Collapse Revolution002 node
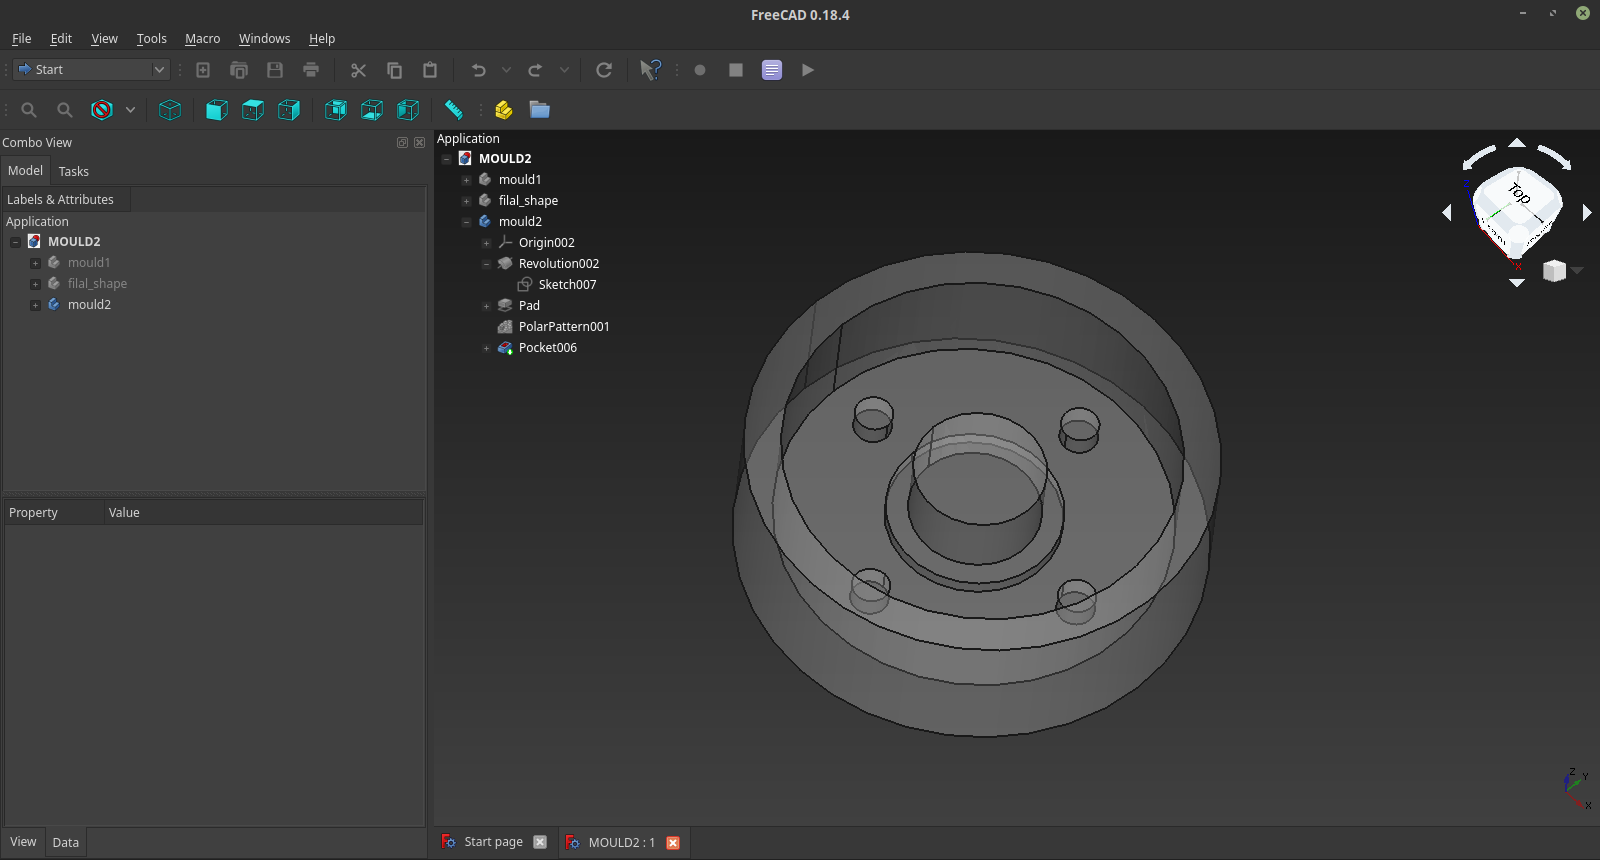The image size is (1600, 860). click(486, 264)
